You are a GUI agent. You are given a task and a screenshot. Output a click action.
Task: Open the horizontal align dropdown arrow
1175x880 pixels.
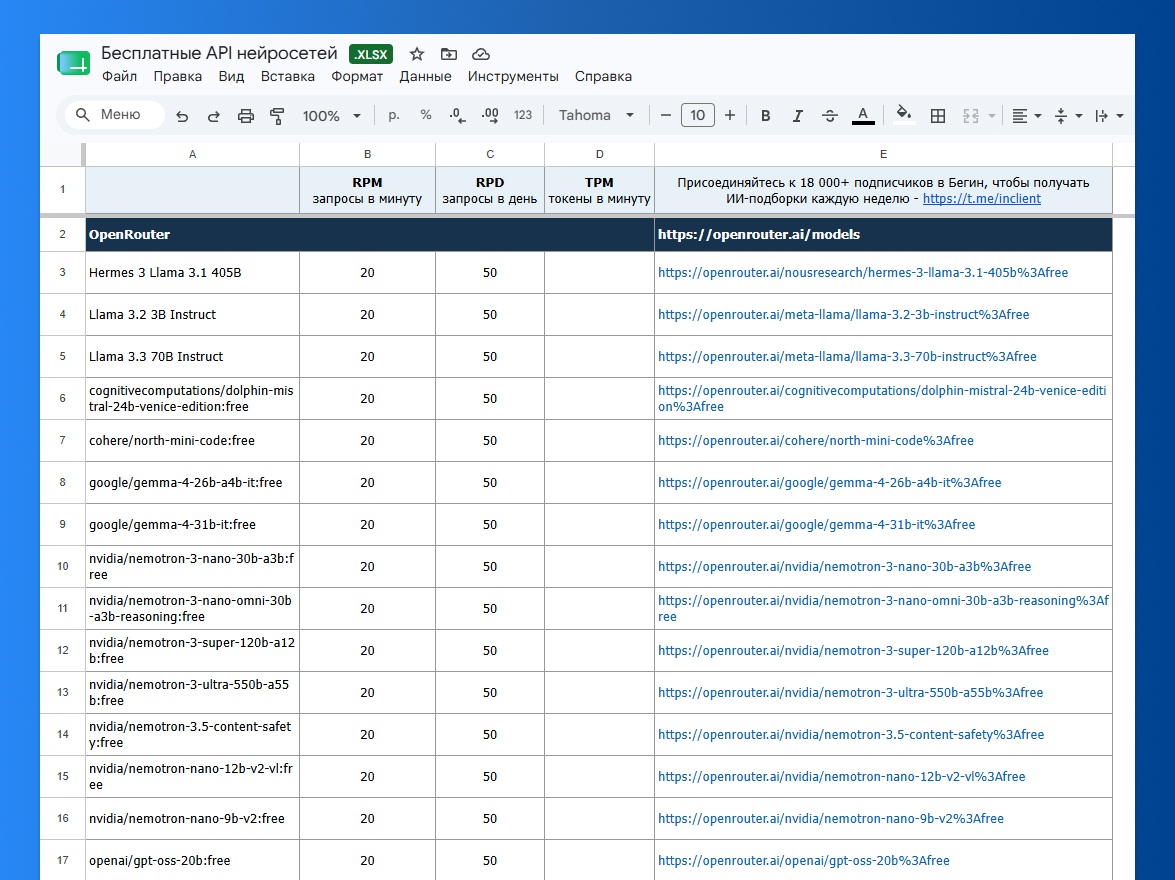click(x=1038, y=116)
